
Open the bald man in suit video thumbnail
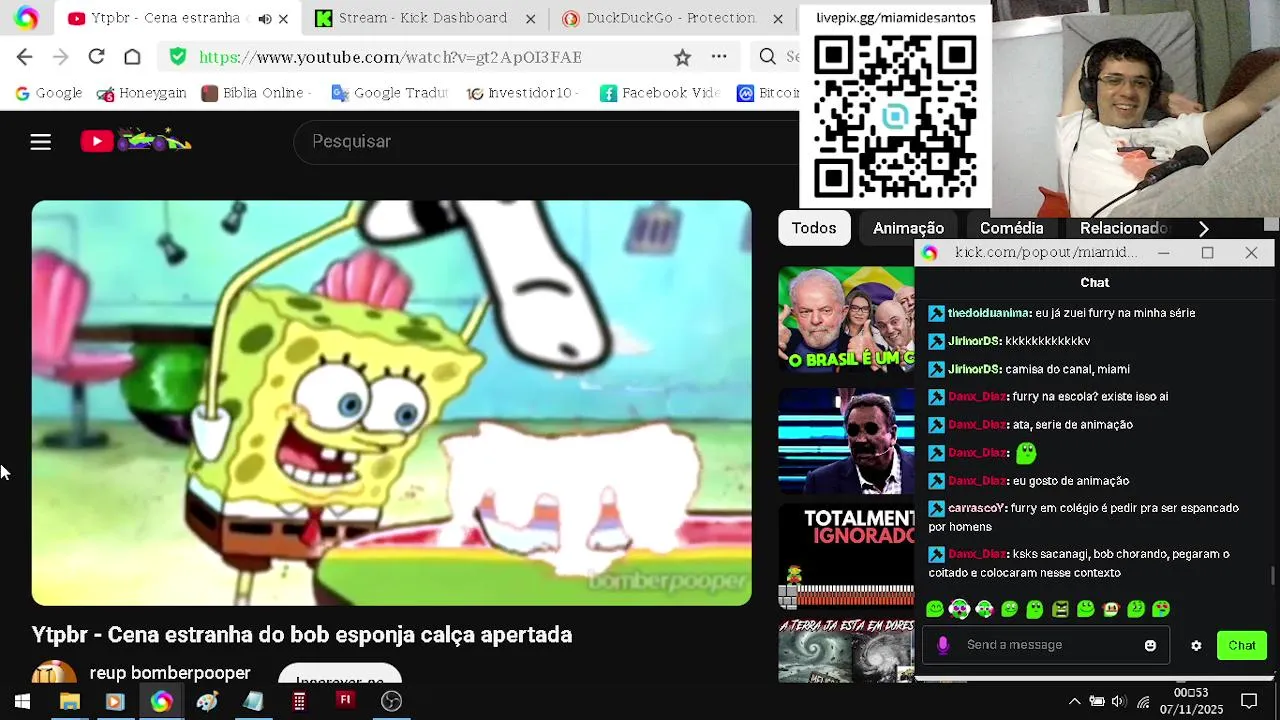[846, 441]
